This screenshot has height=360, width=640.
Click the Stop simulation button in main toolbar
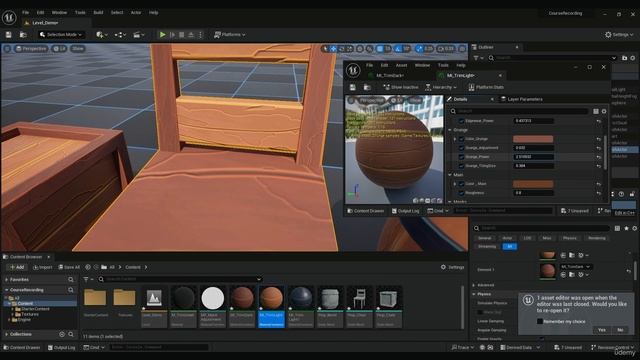point(182,35)
